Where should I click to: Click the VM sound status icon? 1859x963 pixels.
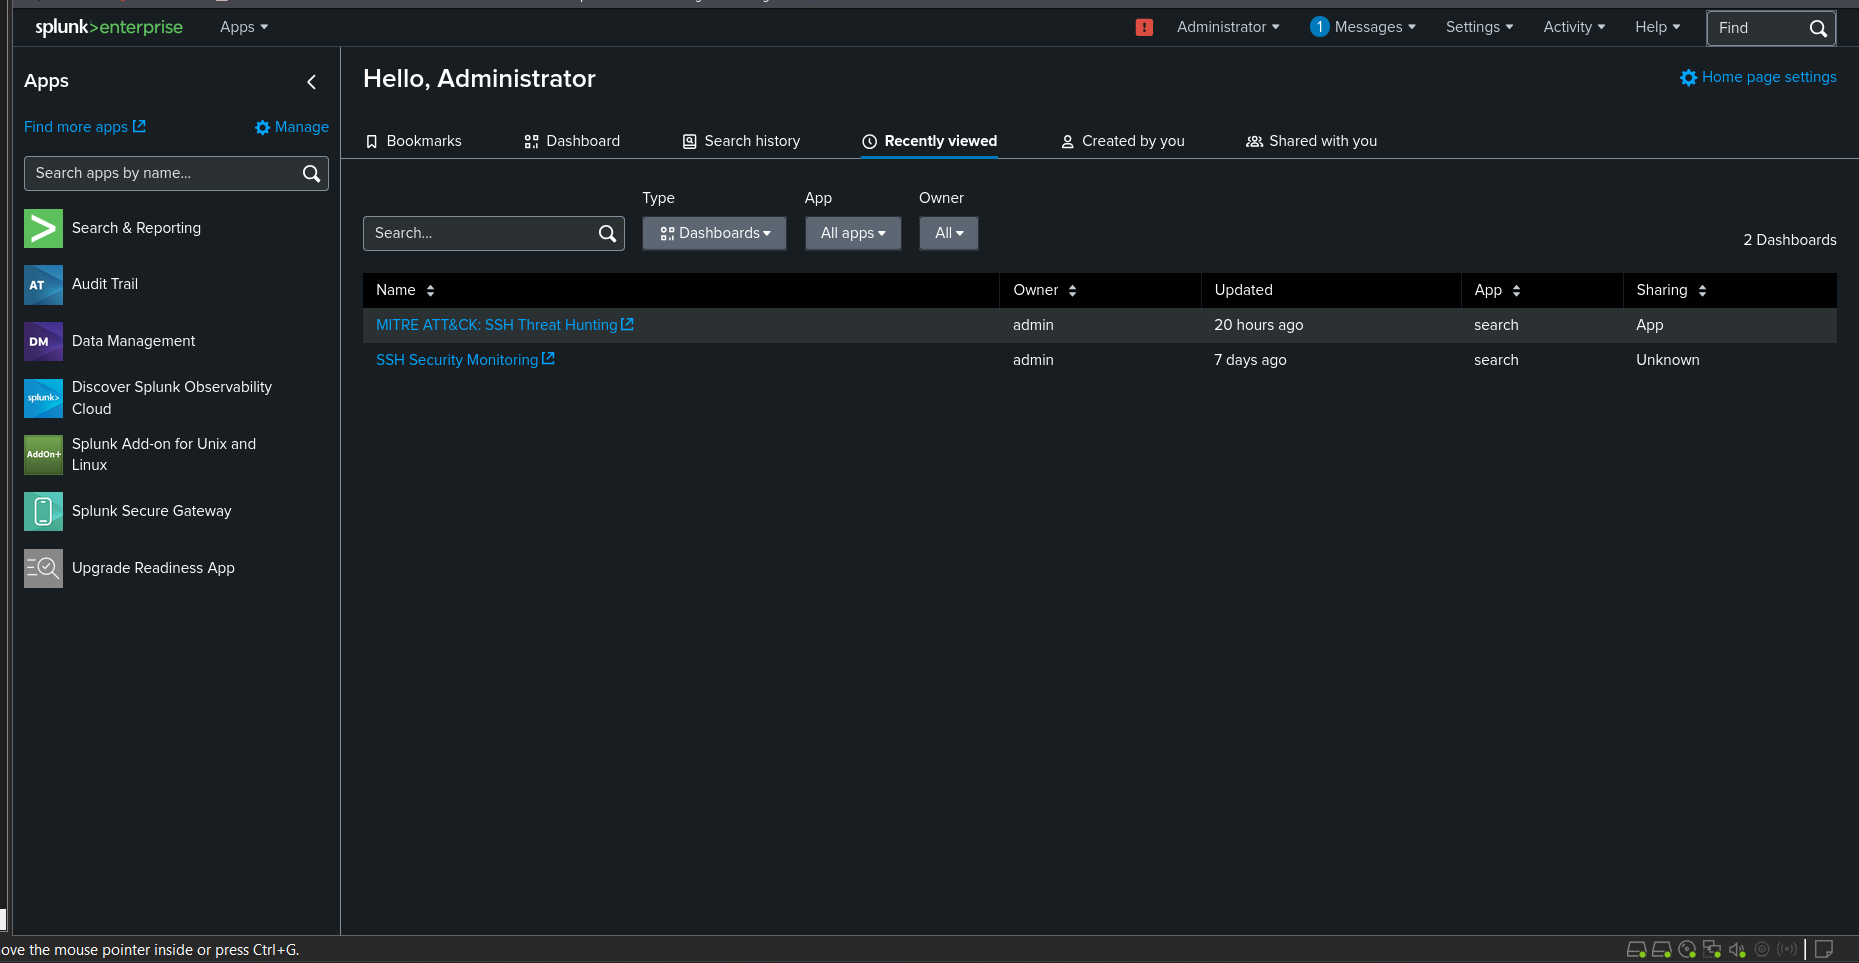coord(1737,949)
